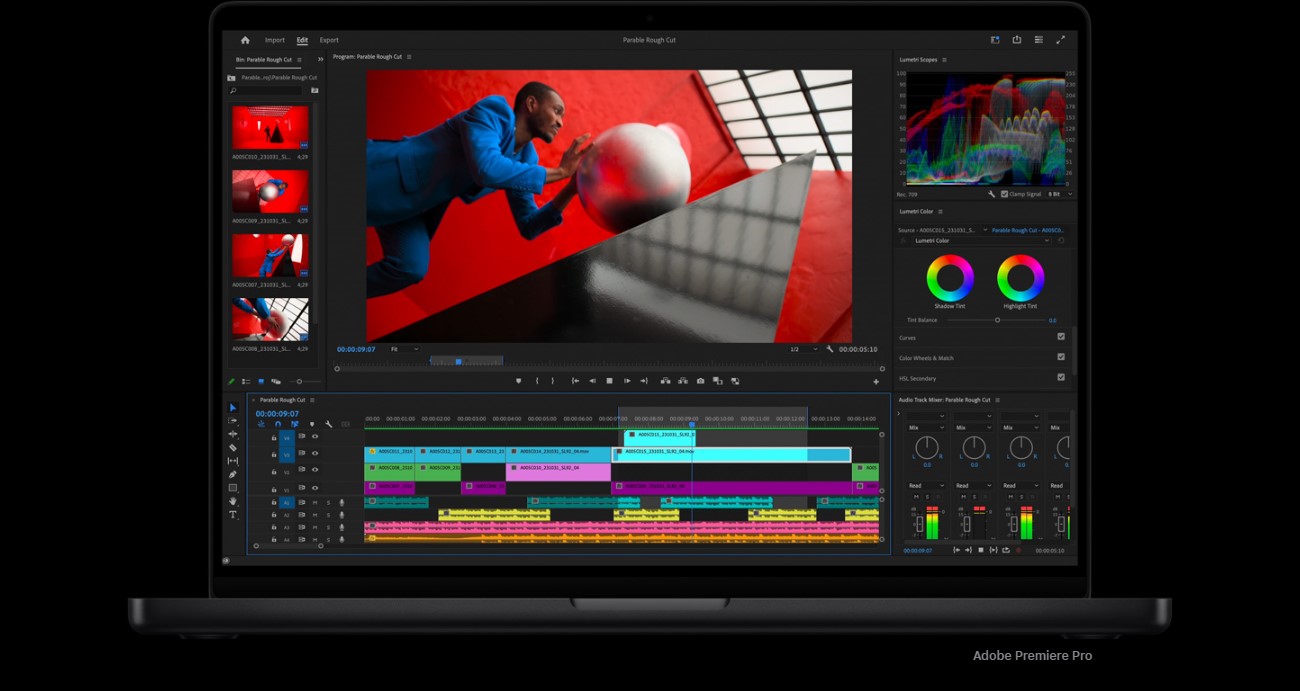Screen dimensions: 1300x691
Task: Select thumbnail A005C009 clip in bin
Action: (270, 192)
